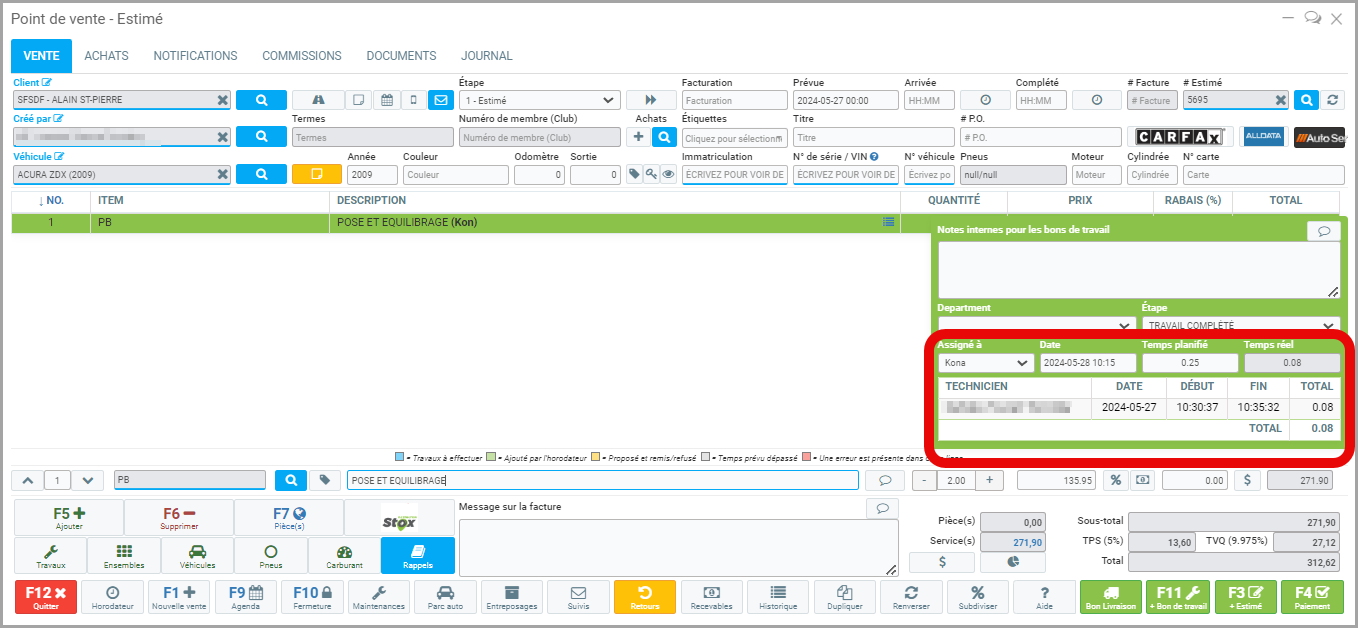Refresh the estimate number
The image size is (1358, 628).
(x=1331, y=100)
